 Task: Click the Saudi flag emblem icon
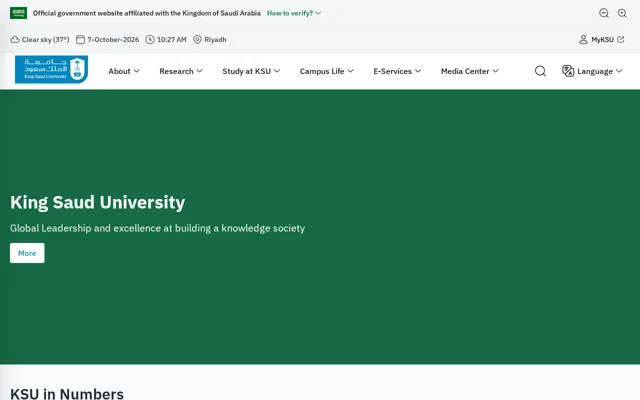pyautogui.click(x=18, y=13)
